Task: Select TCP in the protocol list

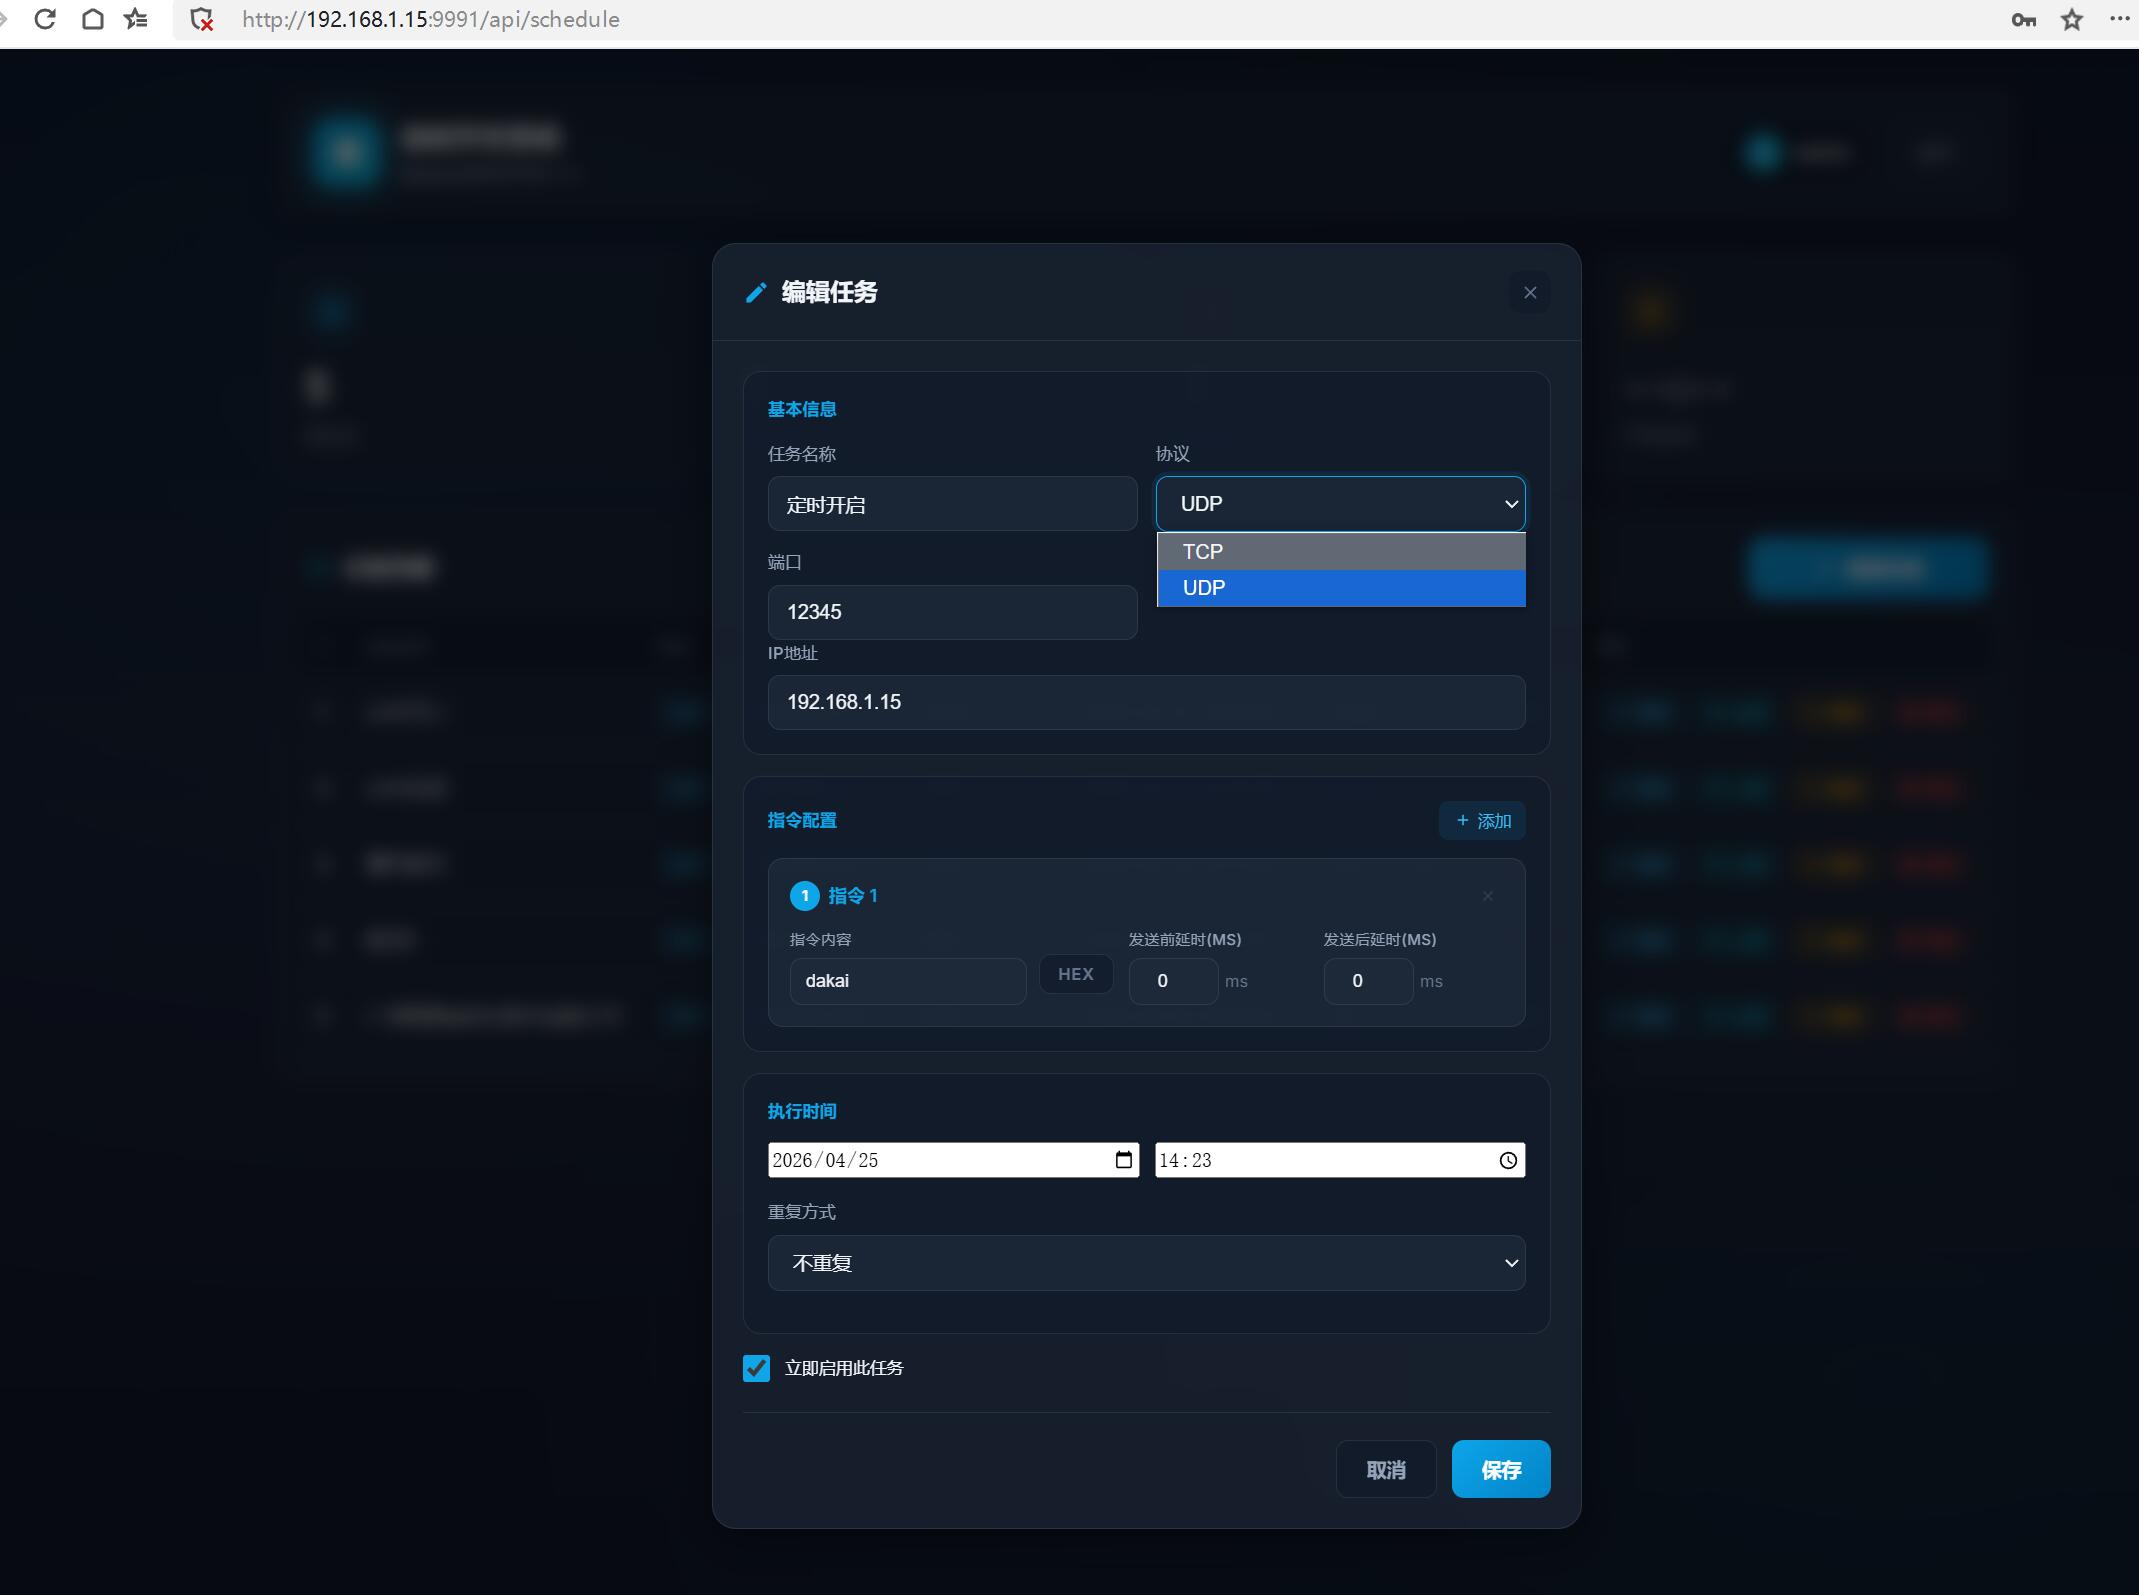Action: 1341,551
